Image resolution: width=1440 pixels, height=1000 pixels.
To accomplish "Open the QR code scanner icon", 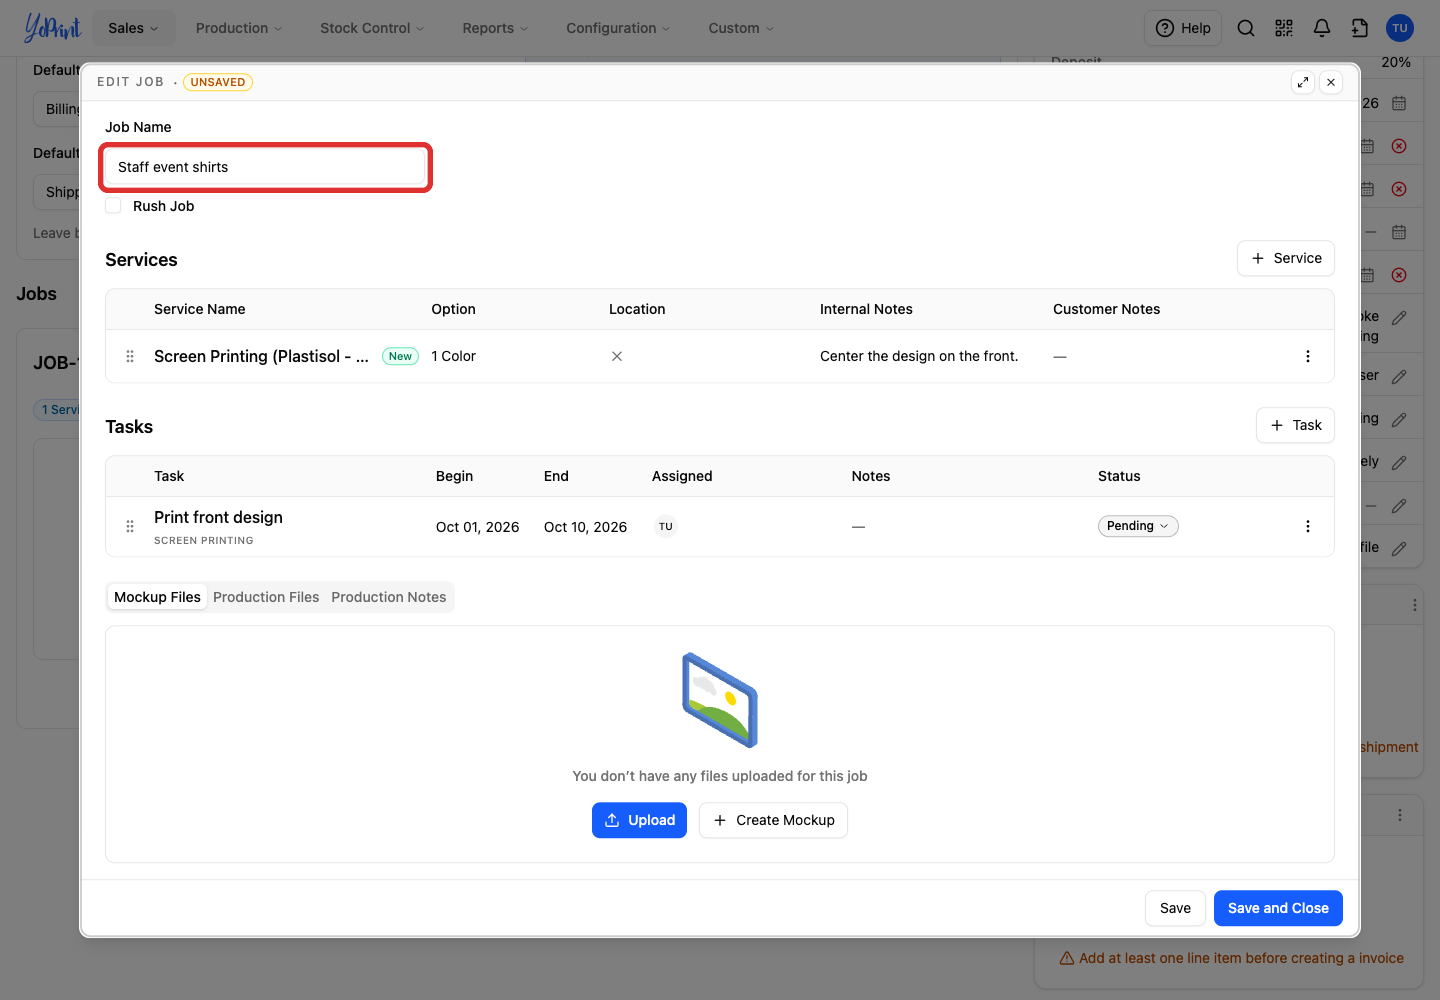I will click(1284, 28).
